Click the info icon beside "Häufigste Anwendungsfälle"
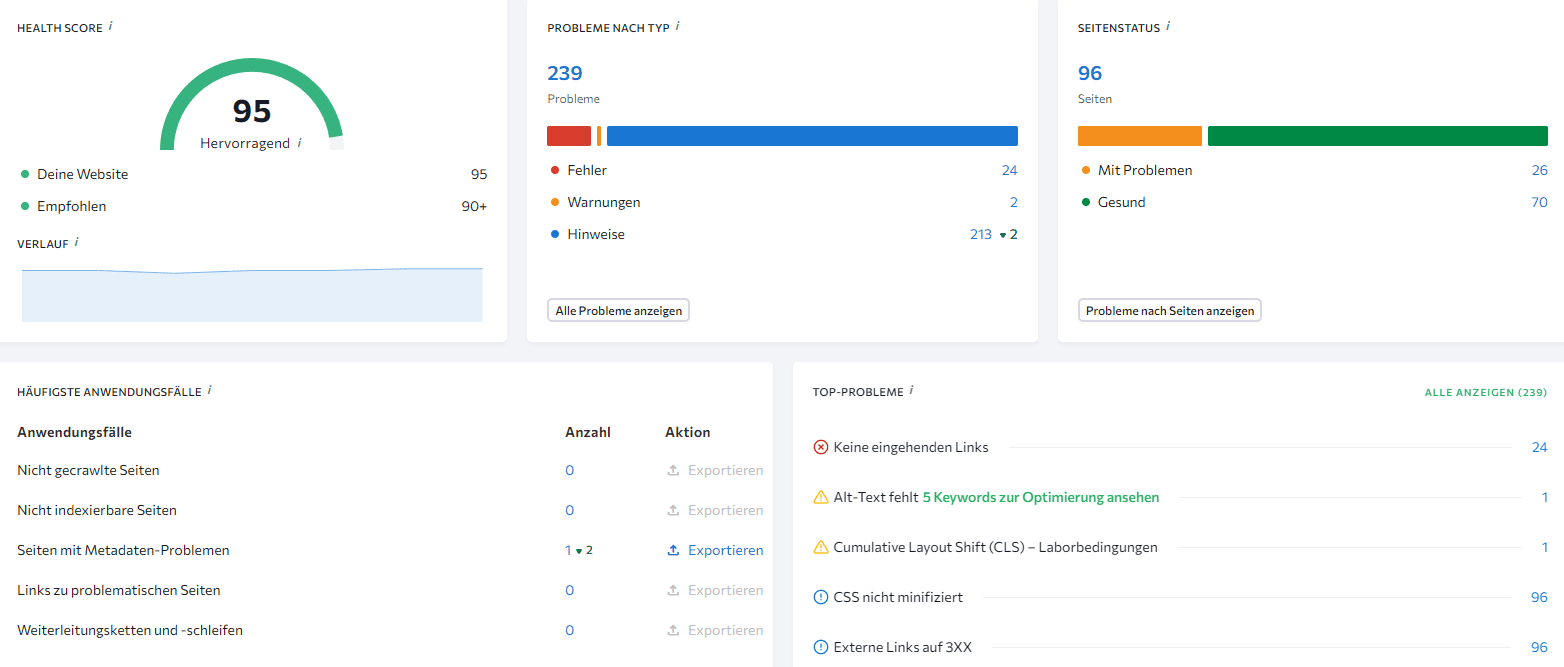Image resolution: width=1564 pixels, height=667 pixels. point(209,392)
